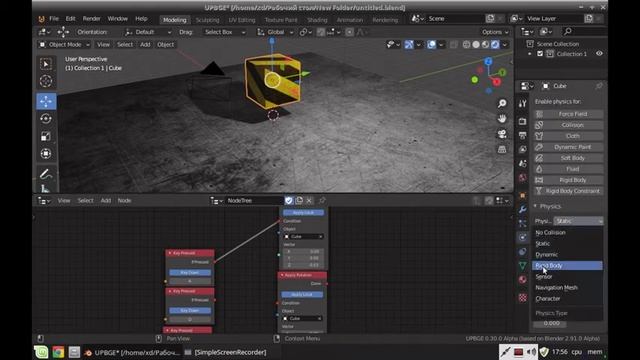
Task: Open the Physics Type Static dropdown
Action: [578, 221]
